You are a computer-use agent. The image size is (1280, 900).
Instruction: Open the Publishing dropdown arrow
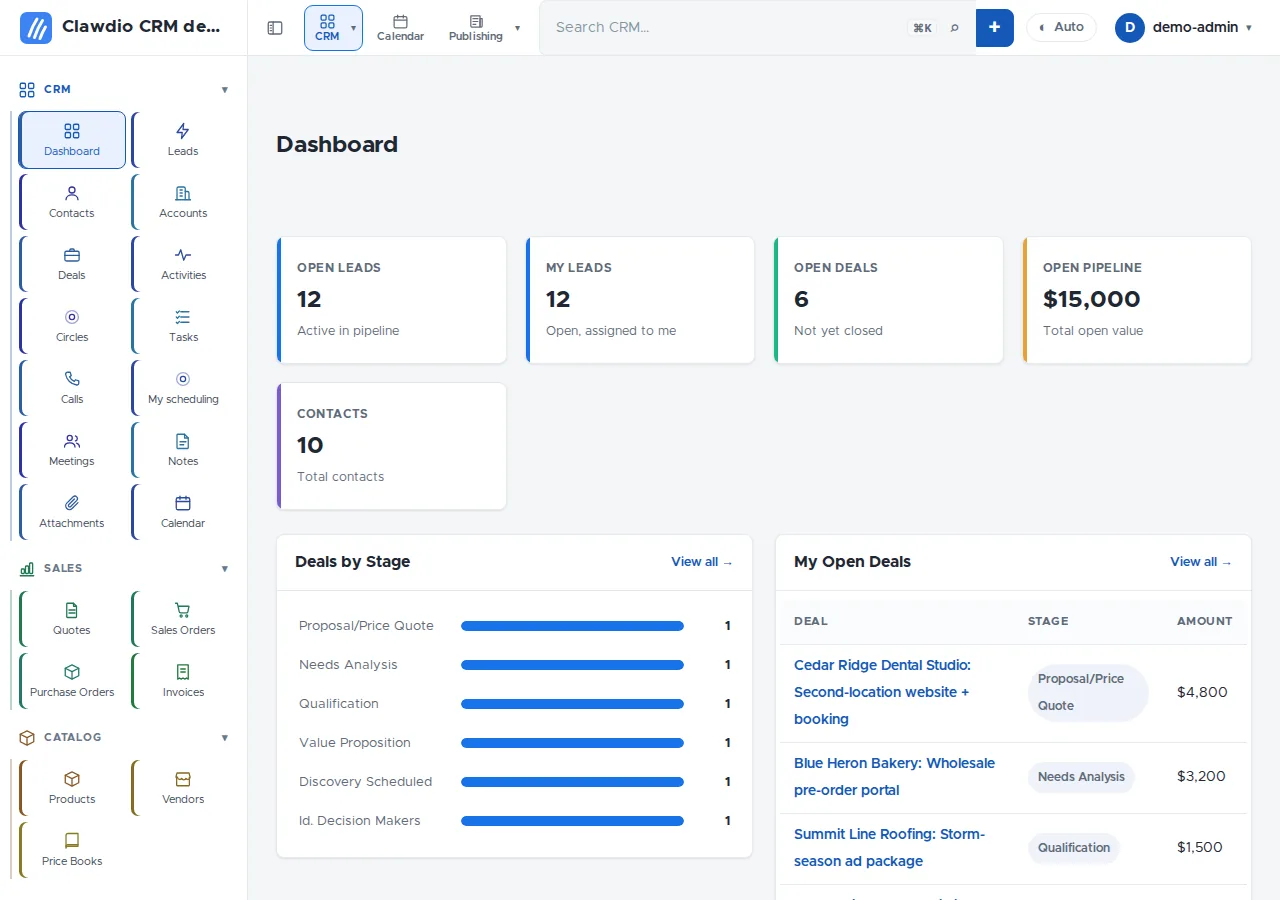[x=517, y=28]
